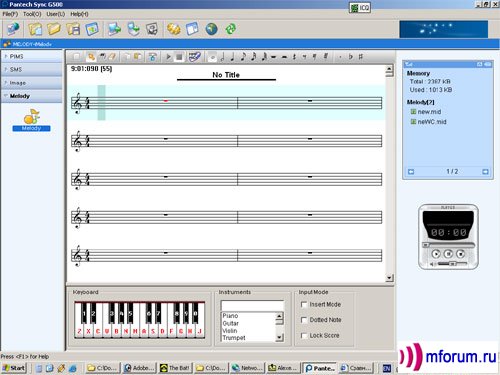Click the contact photo toolbar icon
Viewport: 500px width, 375px height.
click(152, 29)
